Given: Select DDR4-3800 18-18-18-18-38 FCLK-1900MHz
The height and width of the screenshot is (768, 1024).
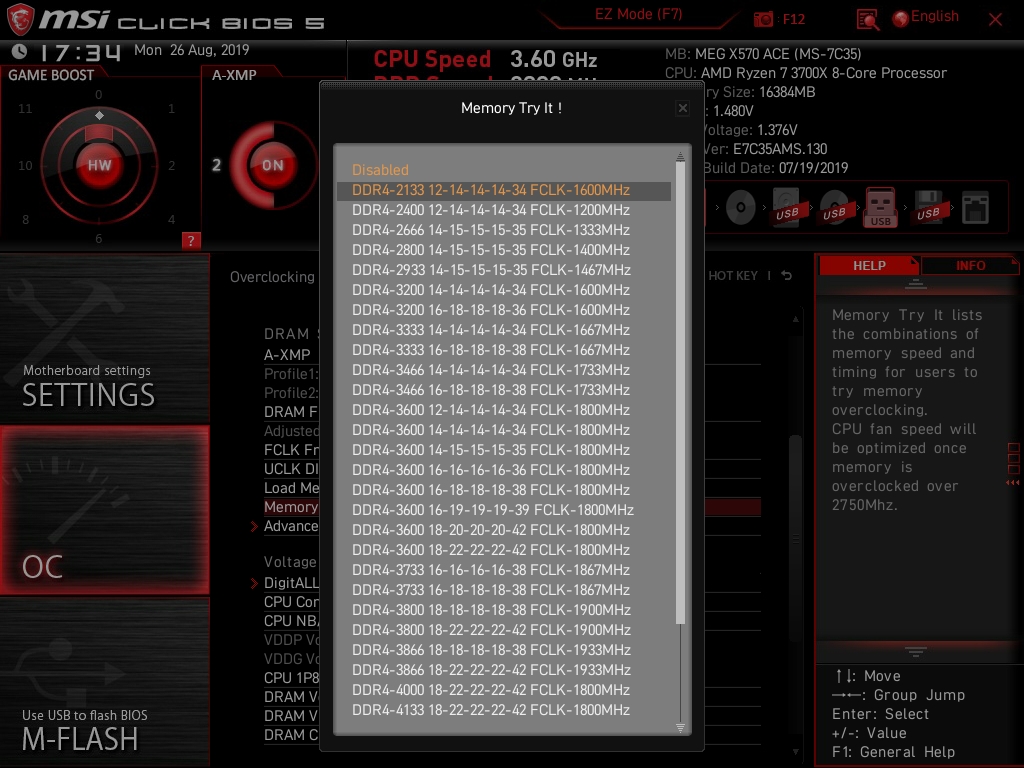Looking at the screenshot, I should click(x=504, y=610).
